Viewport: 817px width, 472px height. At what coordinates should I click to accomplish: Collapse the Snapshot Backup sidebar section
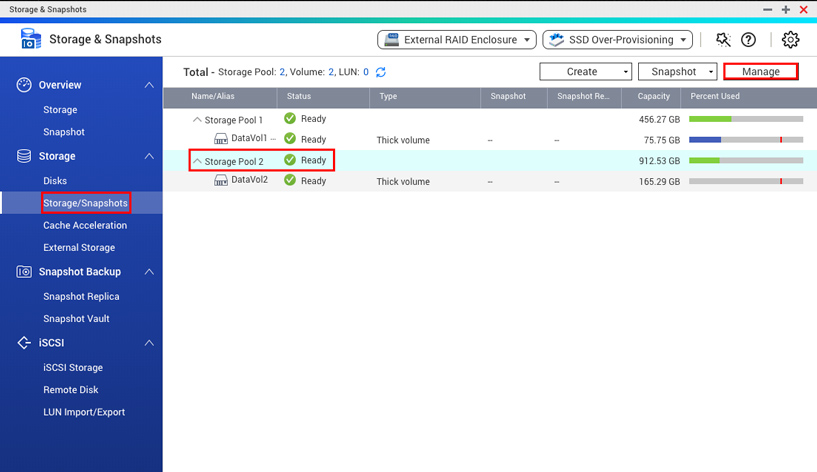click(x=149, y=271)
